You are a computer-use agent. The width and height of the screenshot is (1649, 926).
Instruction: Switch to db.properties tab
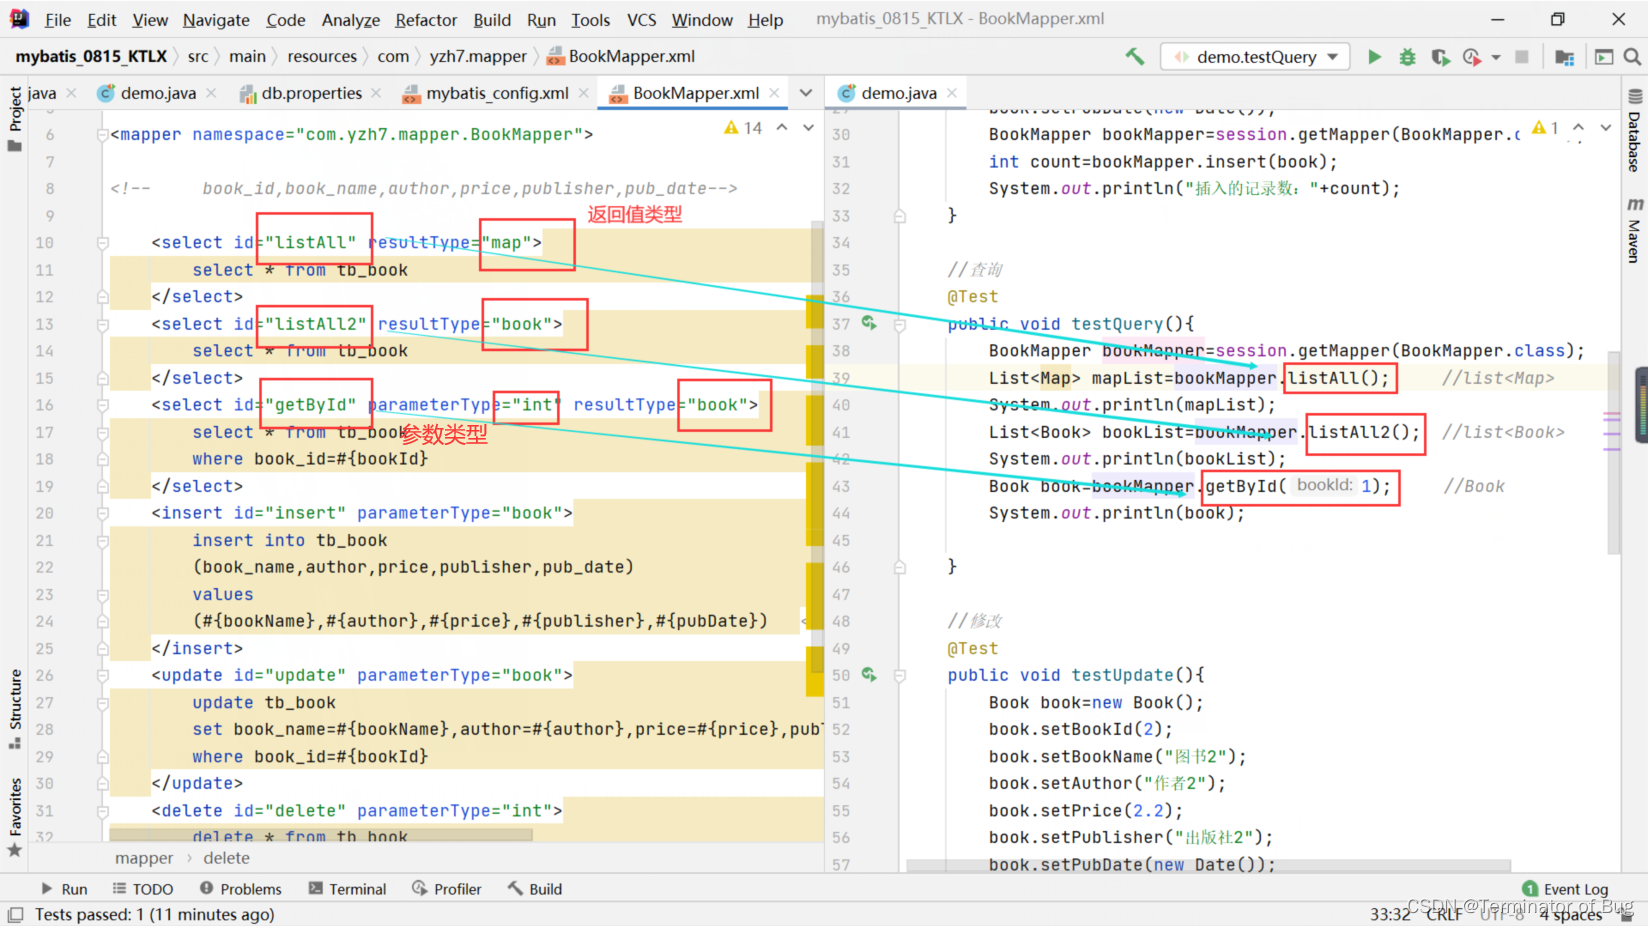(x=311, y=93)
